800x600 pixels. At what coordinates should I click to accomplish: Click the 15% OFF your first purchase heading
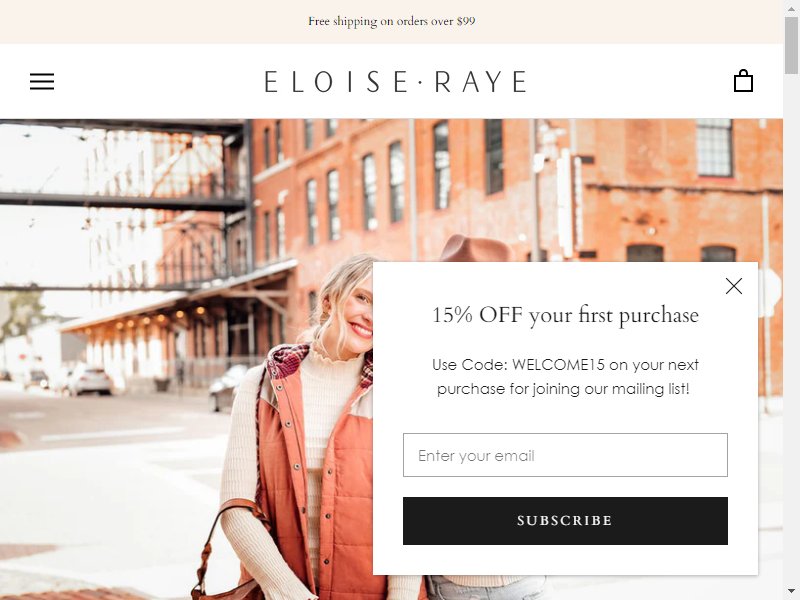pos(565,315)
